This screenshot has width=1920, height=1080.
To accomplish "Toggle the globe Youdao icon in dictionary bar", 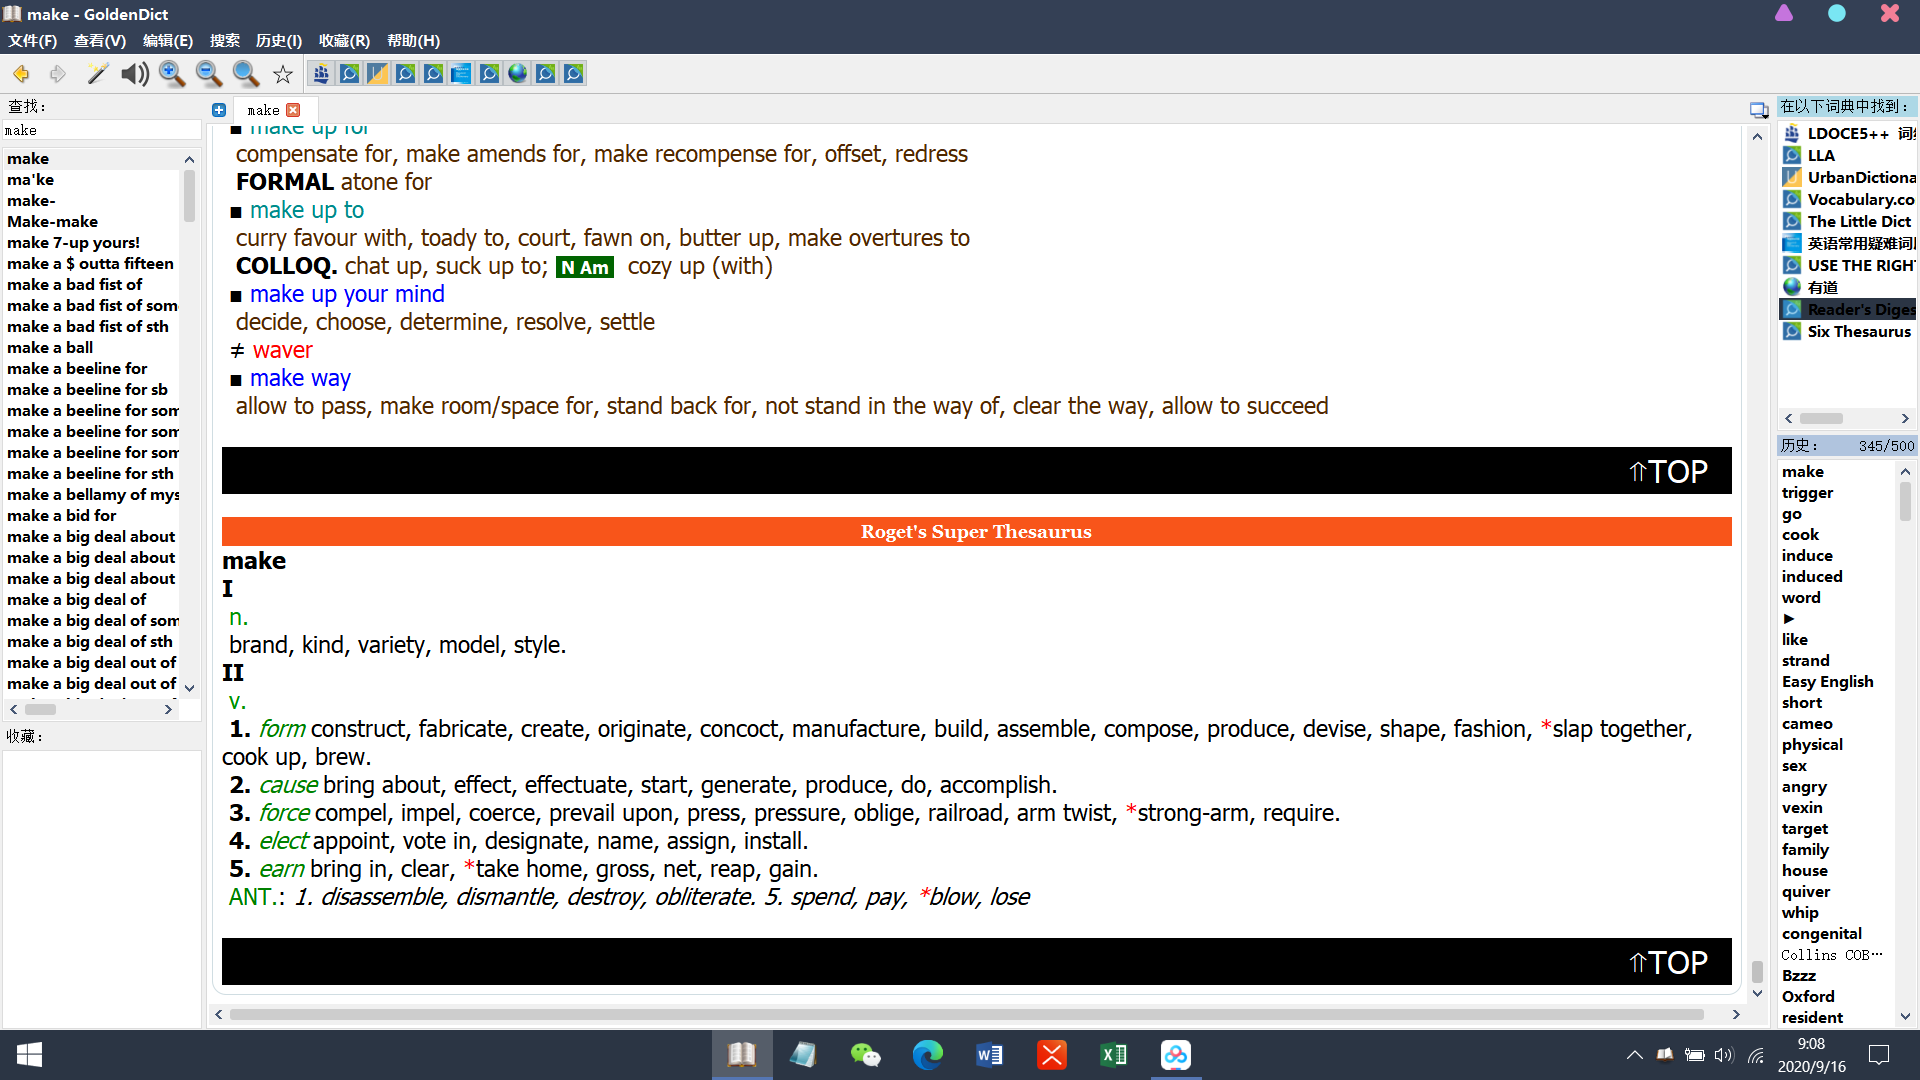I will click(517, 73).
